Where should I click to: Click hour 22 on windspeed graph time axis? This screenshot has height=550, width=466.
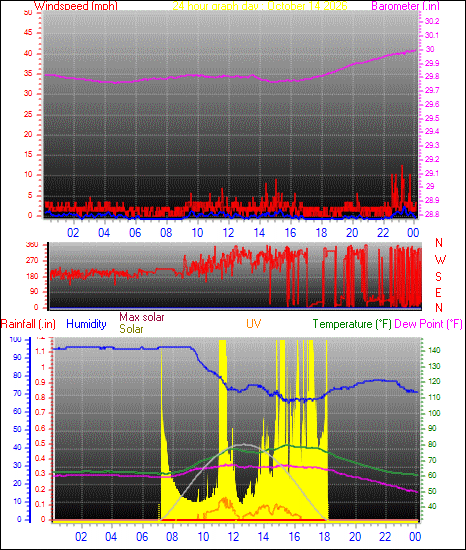click(x=383, y=233)
